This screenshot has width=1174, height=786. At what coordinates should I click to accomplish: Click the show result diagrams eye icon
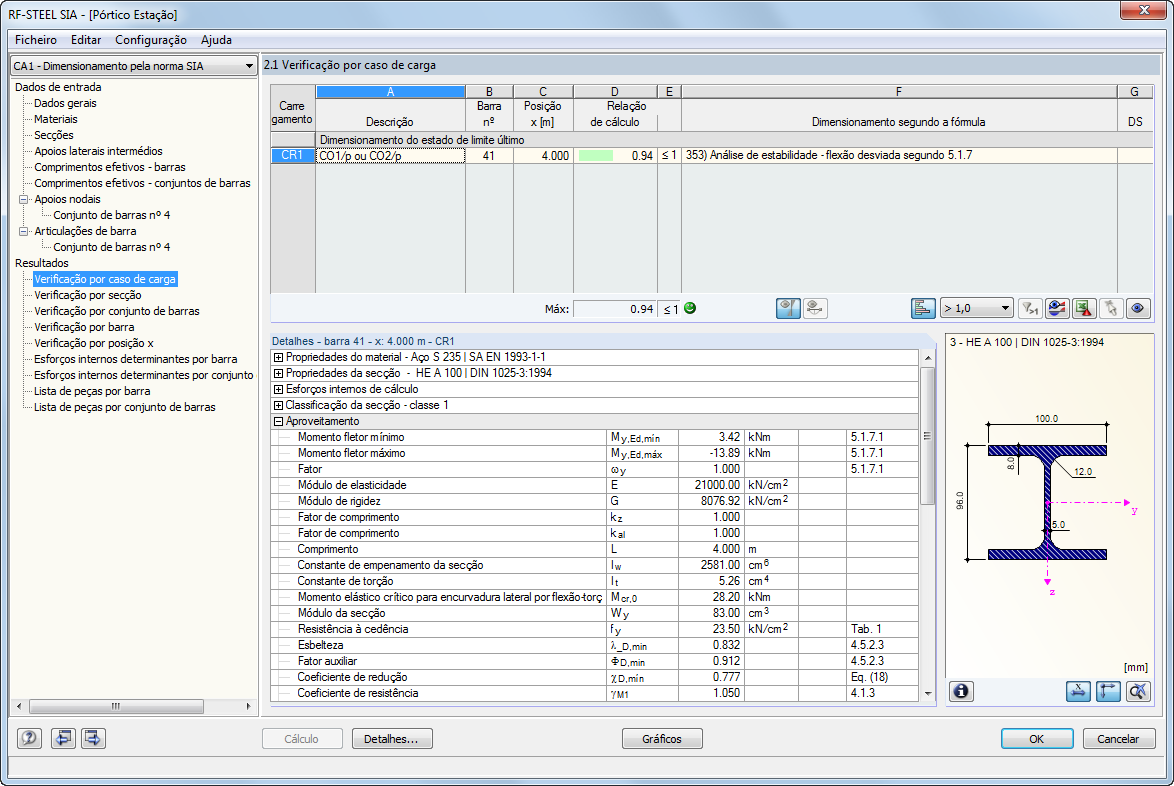[1057, 308]
